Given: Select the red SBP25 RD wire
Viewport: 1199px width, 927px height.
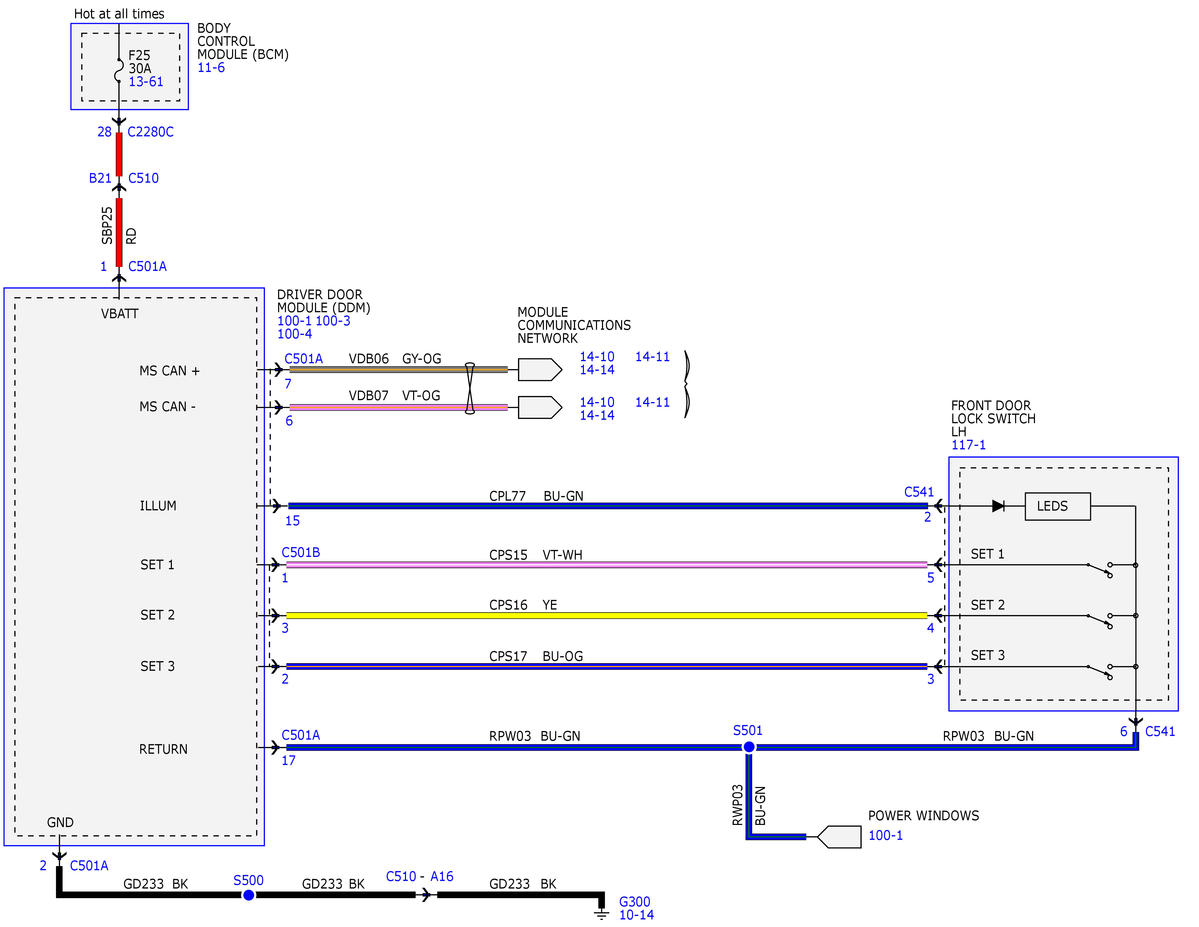Looking at the screenshot, I should tap(119, 232).
